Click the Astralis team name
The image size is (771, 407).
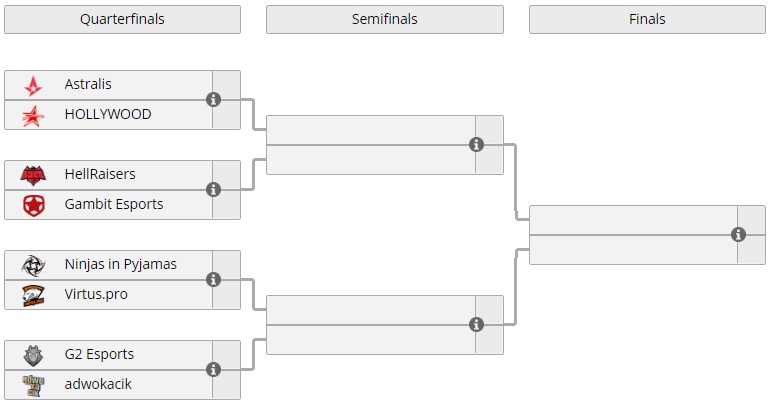(x=88, y=85)
